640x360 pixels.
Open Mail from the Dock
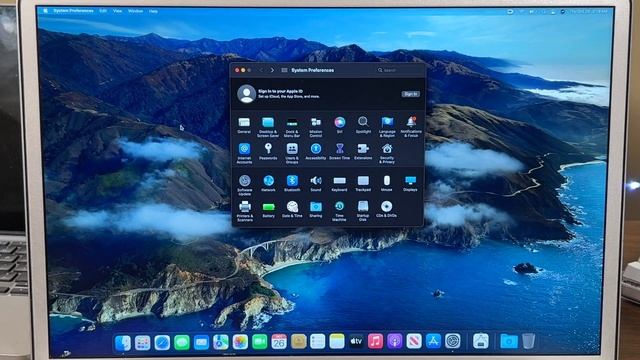(x=201, y=342)
